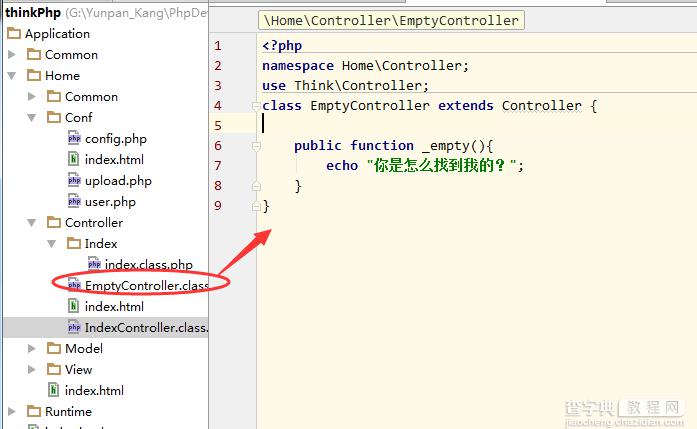The image size is (697, 429).
Task: Click the Home folder icon
Action: (x=34, y=75)
